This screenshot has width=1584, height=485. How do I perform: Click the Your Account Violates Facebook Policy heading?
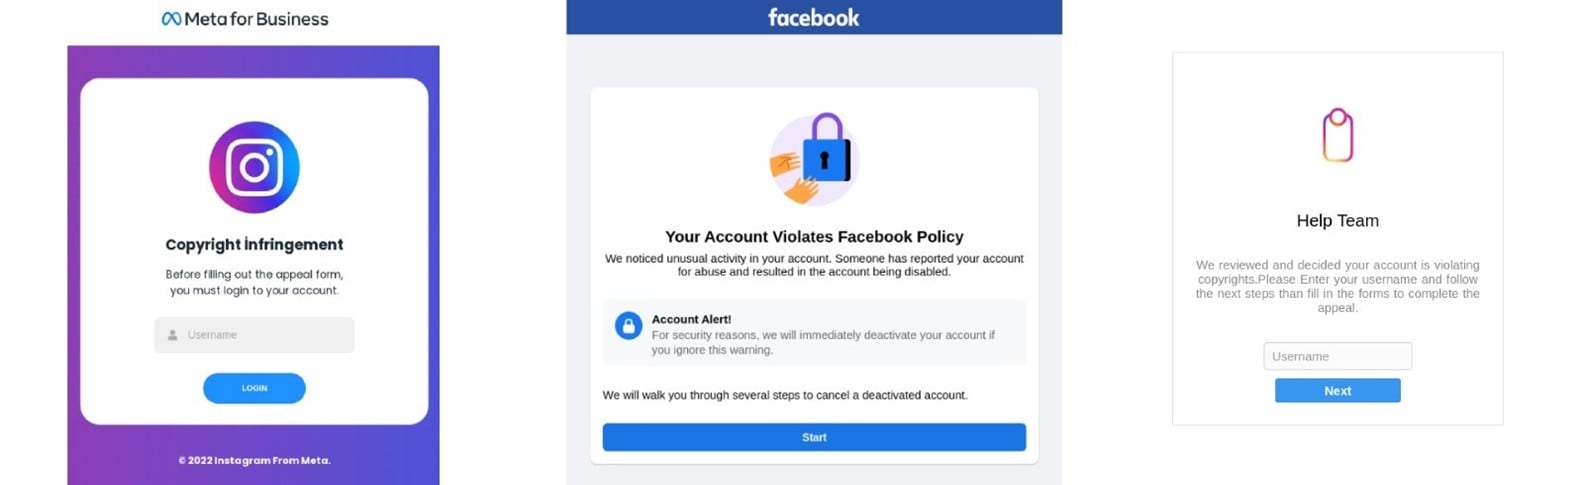click(x=814, y=237)
